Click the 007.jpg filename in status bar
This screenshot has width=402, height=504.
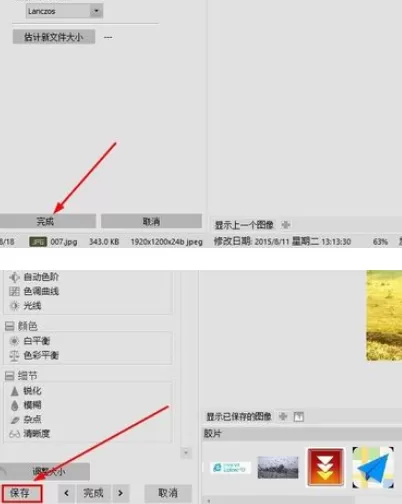click(64, 242)
